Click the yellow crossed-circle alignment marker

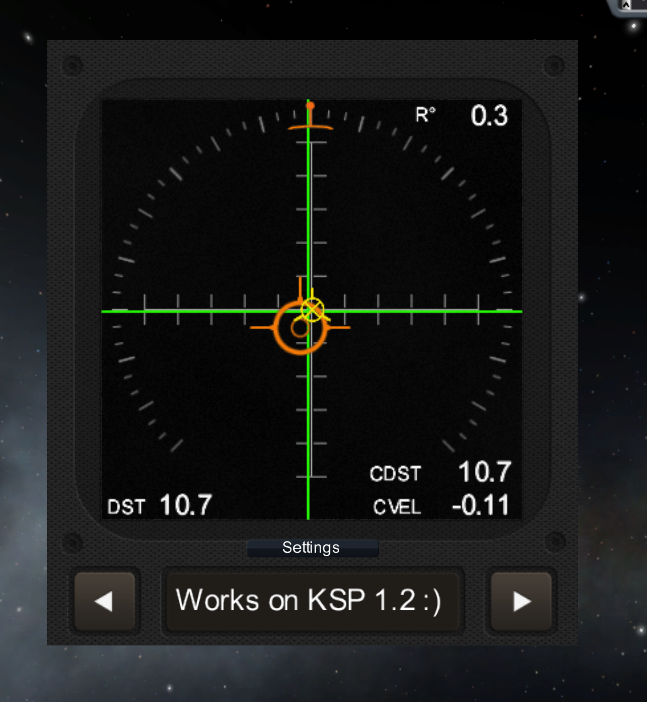click(x=313, y=309)
